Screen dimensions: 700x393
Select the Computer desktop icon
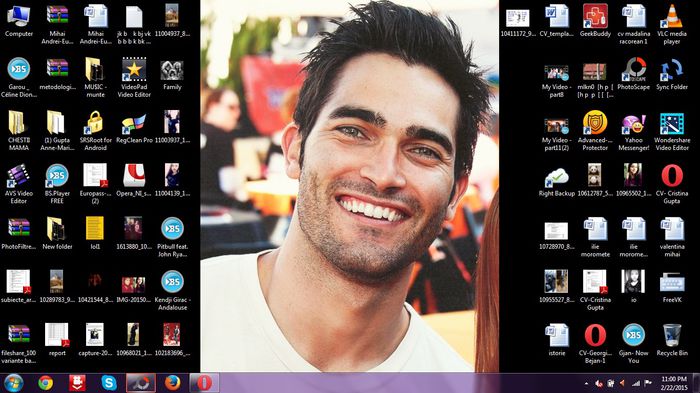(18, 20)
